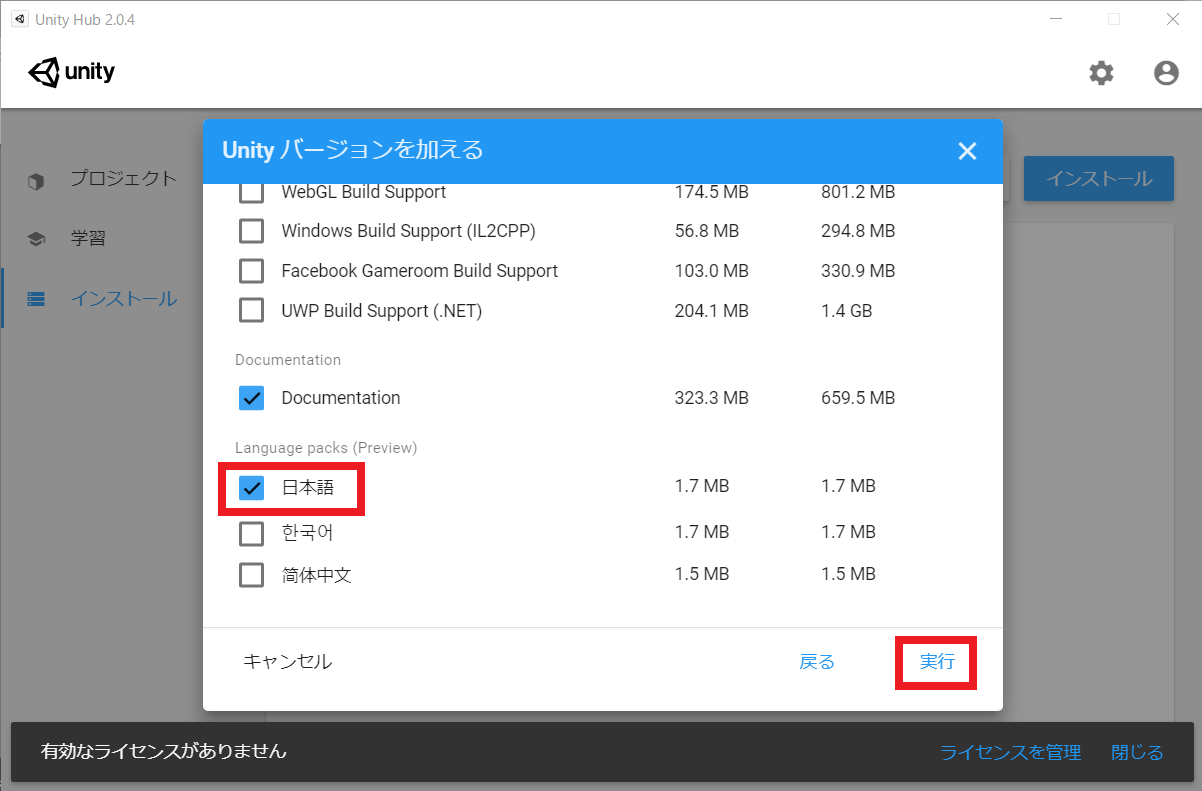Click the Windows Build Support (IL2CPP) label
Image resolution: width=1202 pixels, height=791 pixels.
(409, 231)
